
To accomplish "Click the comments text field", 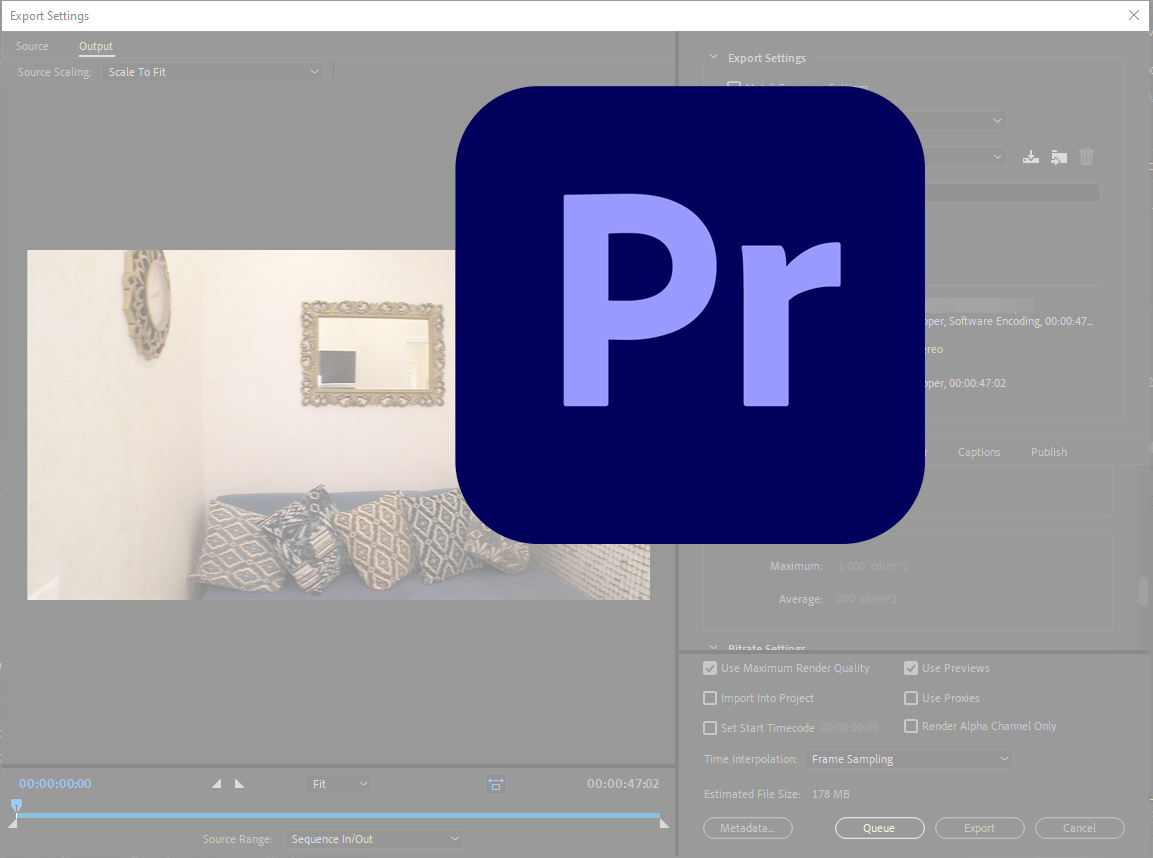I will tap(1013, 193).
